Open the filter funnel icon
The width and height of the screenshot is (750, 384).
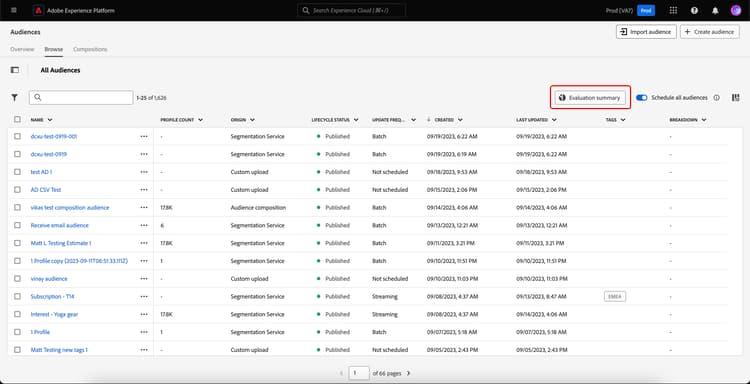(15, 98)
